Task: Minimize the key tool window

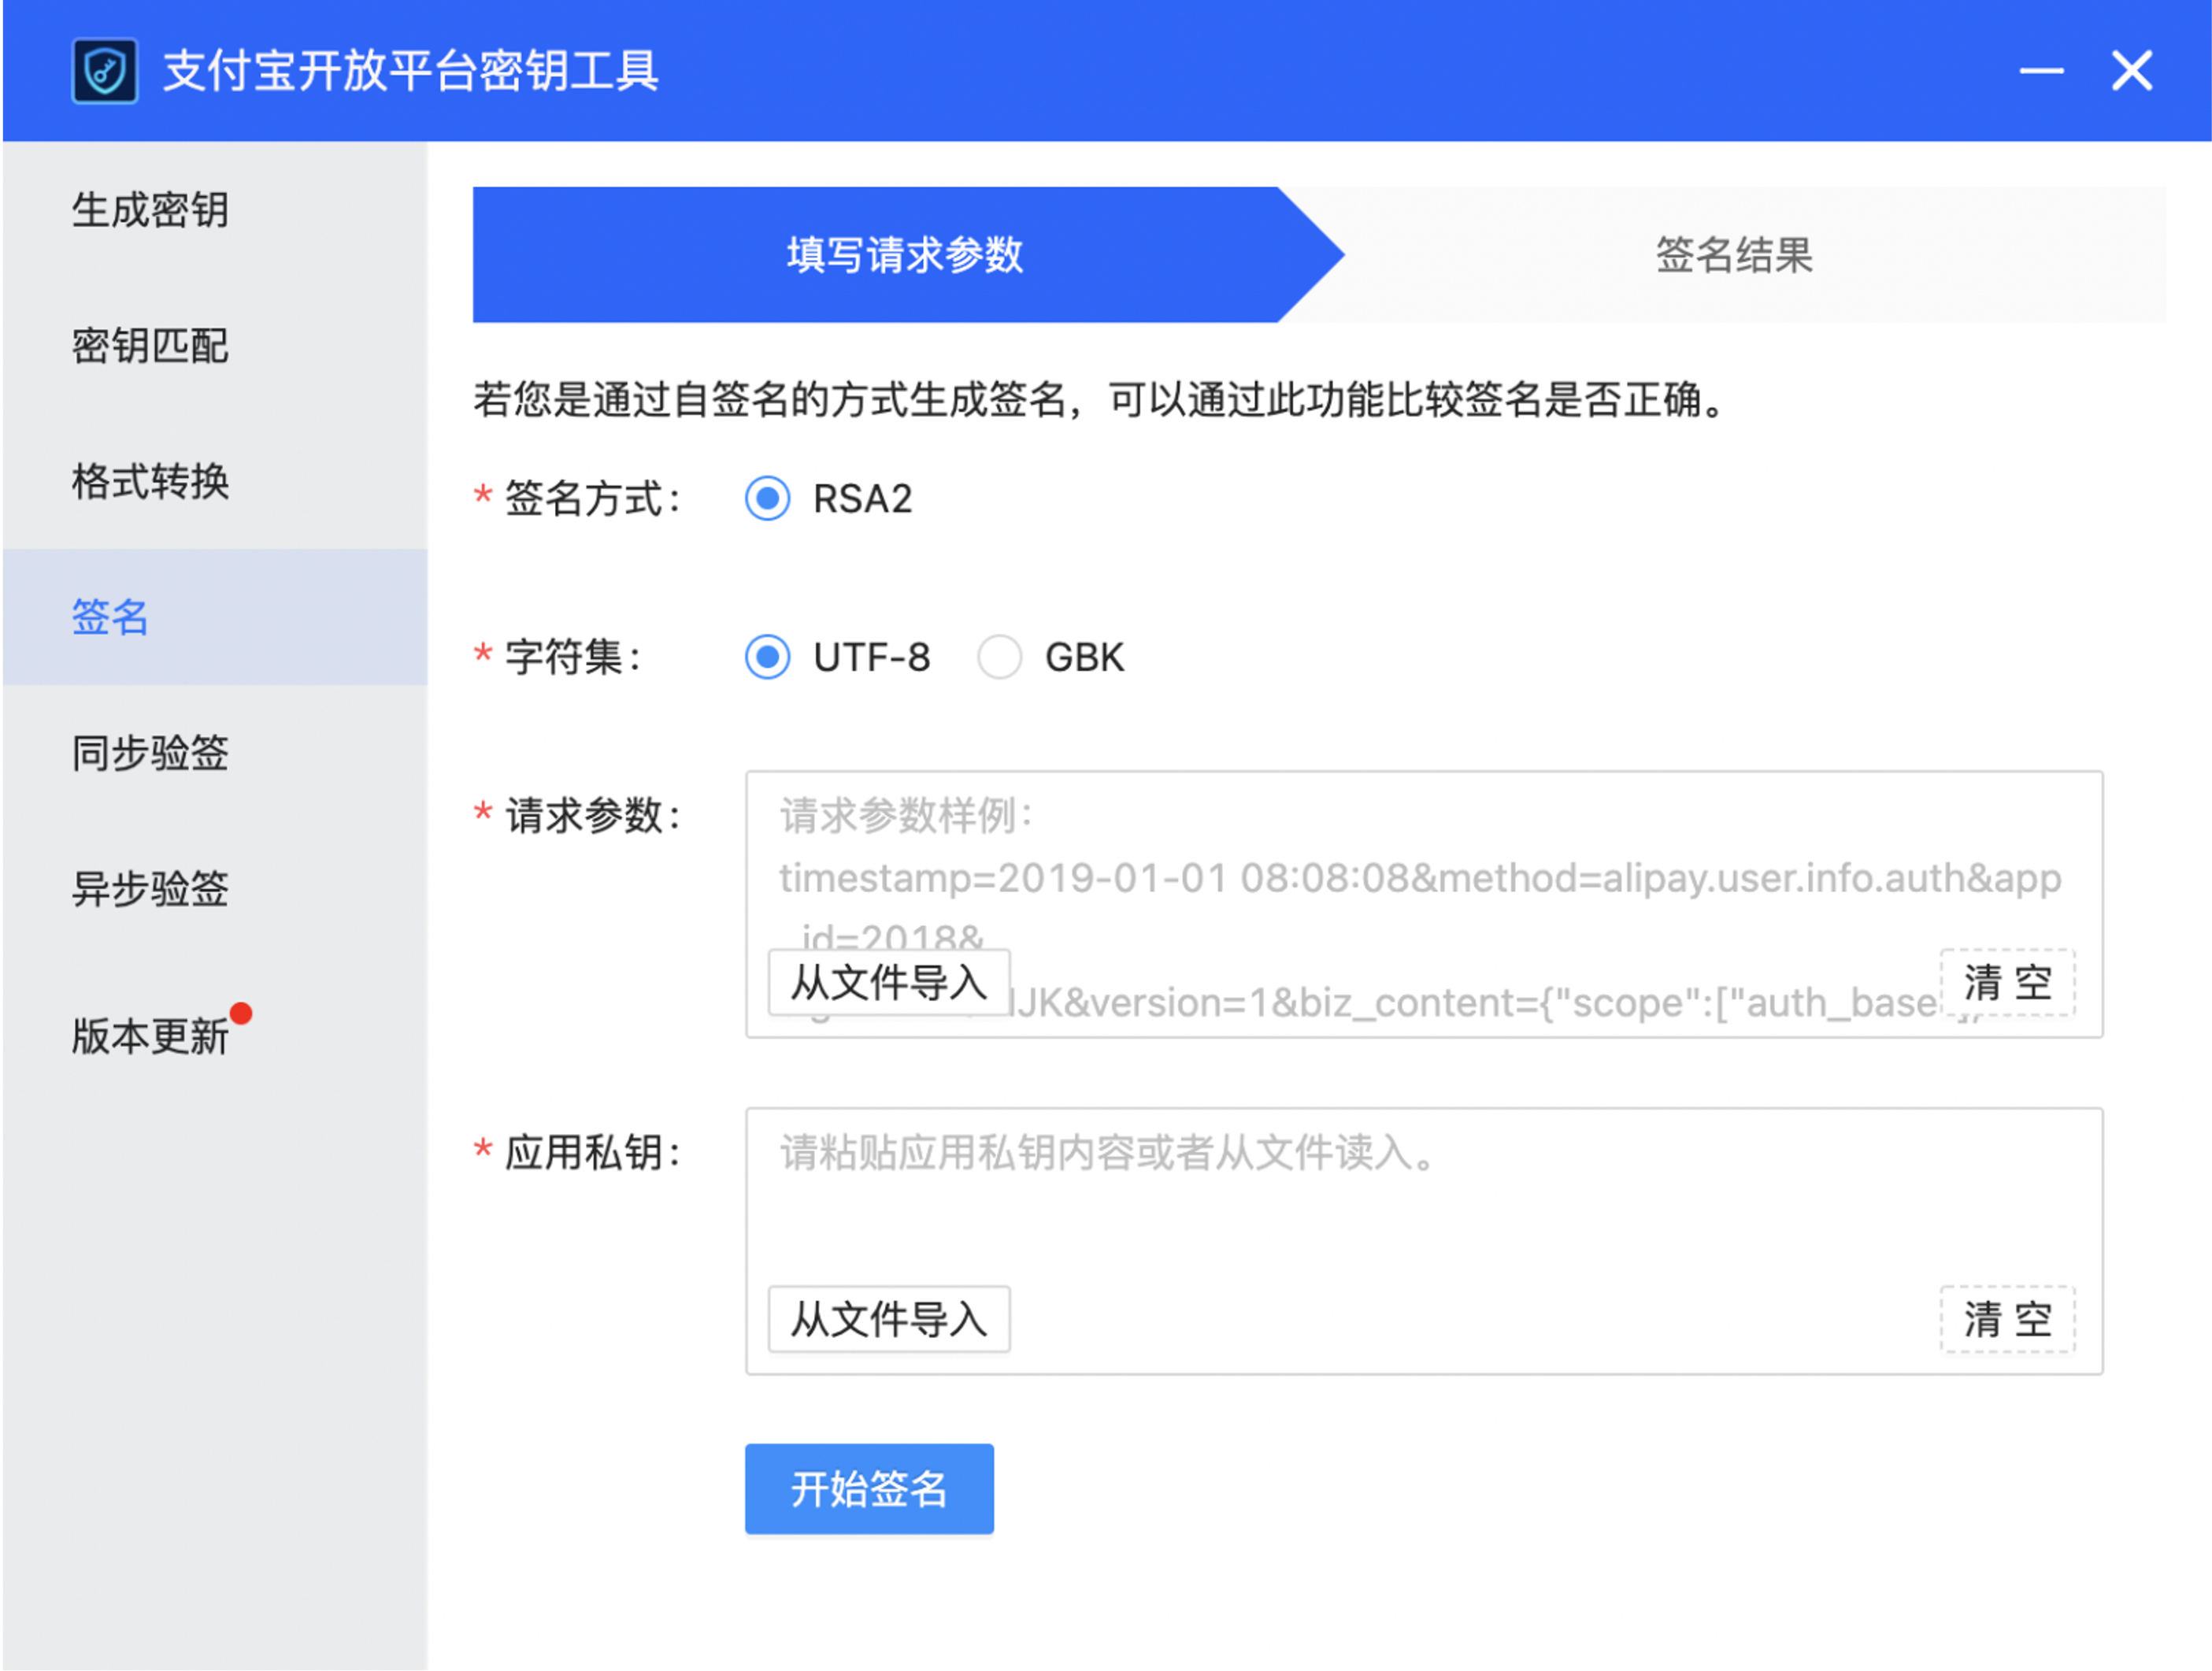Action: pos(2041,71)
